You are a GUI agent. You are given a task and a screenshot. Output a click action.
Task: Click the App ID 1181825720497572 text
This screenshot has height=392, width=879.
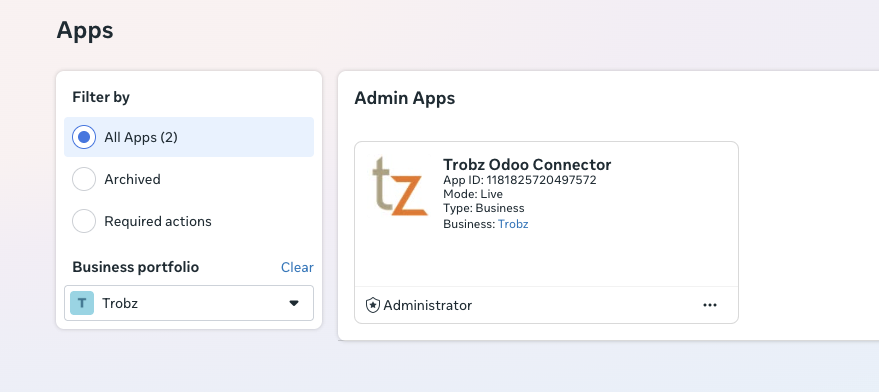click(x=520, y=180)
